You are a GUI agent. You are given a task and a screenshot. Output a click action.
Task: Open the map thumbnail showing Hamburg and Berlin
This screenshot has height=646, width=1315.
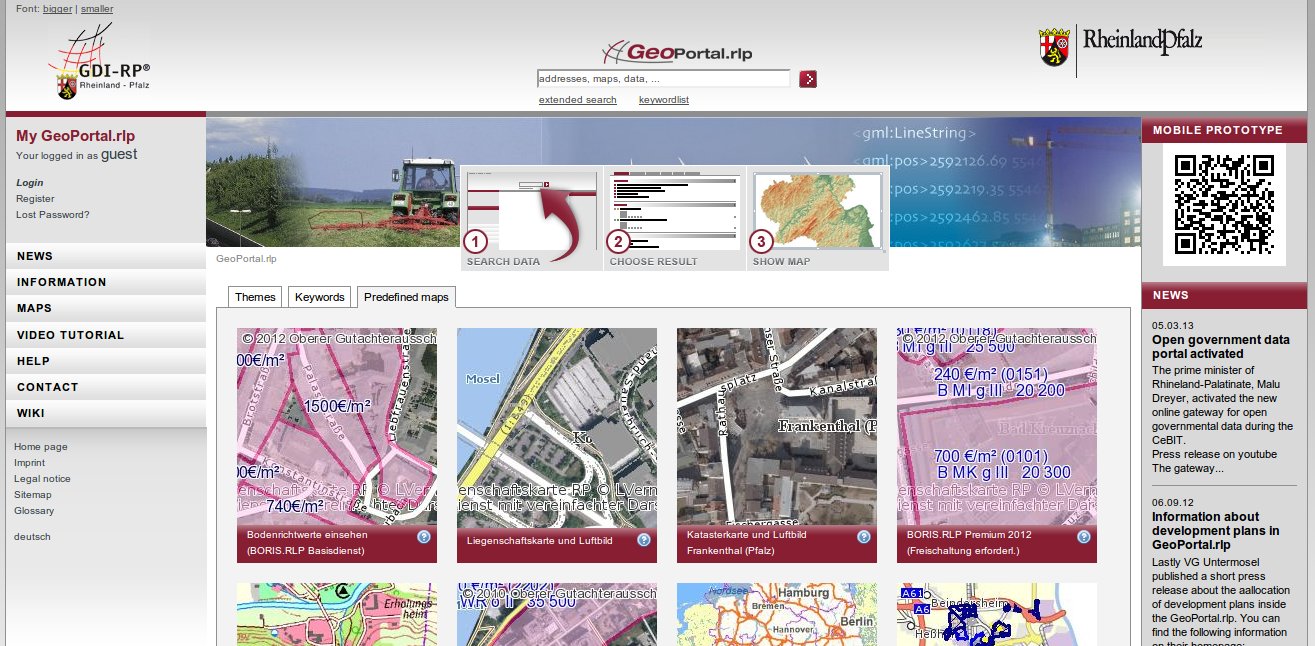[777, 614]
